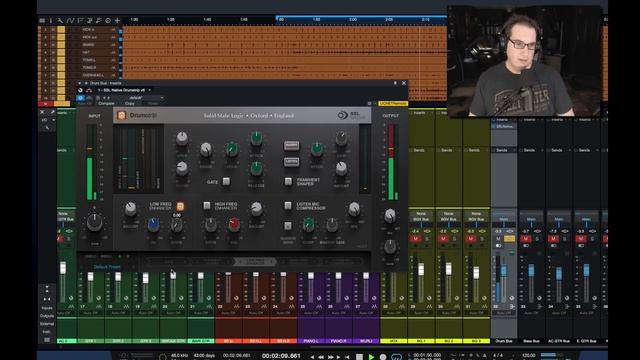
Task: Open the Track List panel icon
Action: (x=42, y=20)
